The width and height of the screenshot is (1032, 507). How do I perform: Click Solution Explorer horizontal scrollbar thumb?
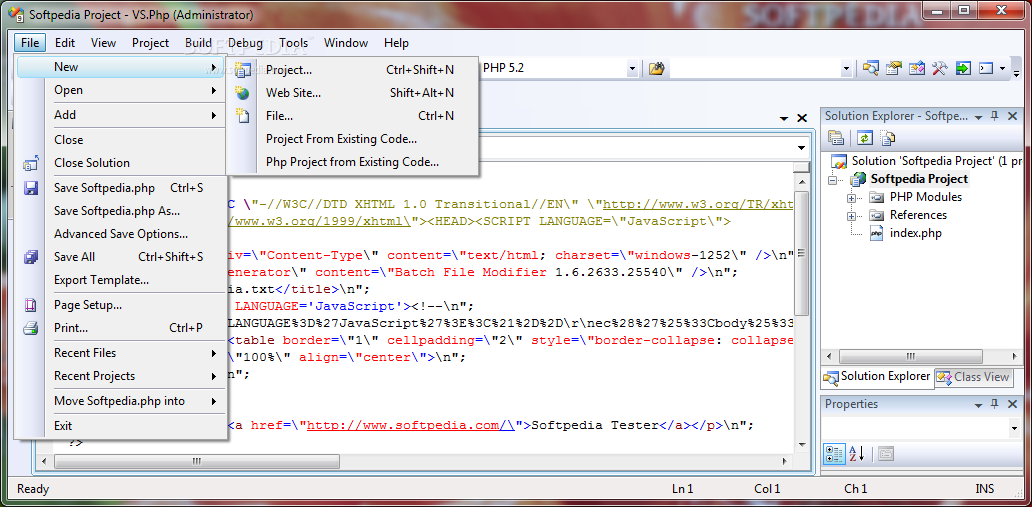pos(911,356)
